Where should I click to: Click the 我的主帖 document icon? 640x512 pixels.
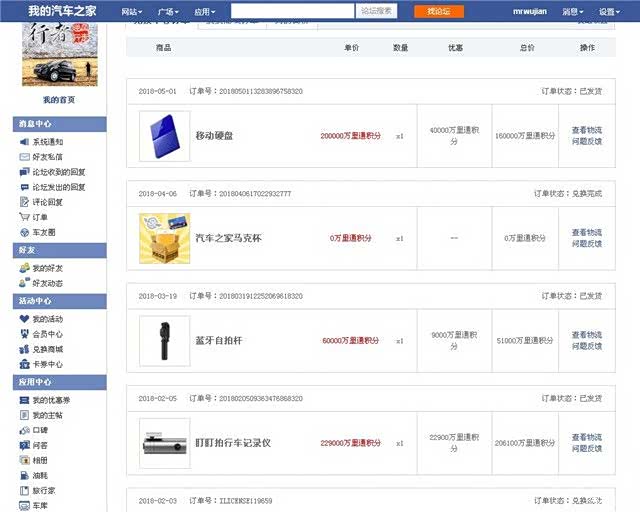(24, 415)
